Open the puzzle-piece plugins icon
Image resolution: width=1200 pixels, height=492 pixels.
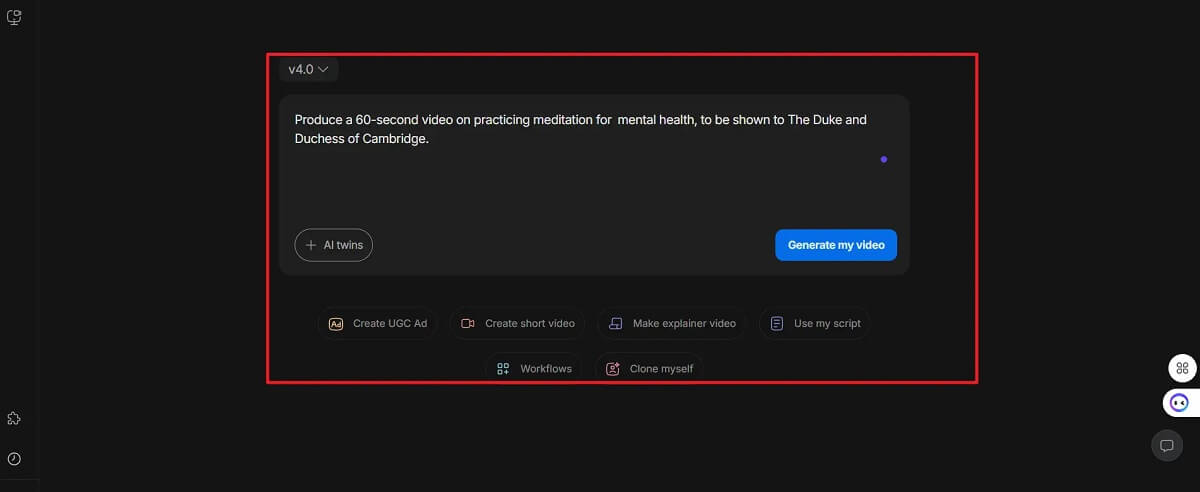[14, 418]
